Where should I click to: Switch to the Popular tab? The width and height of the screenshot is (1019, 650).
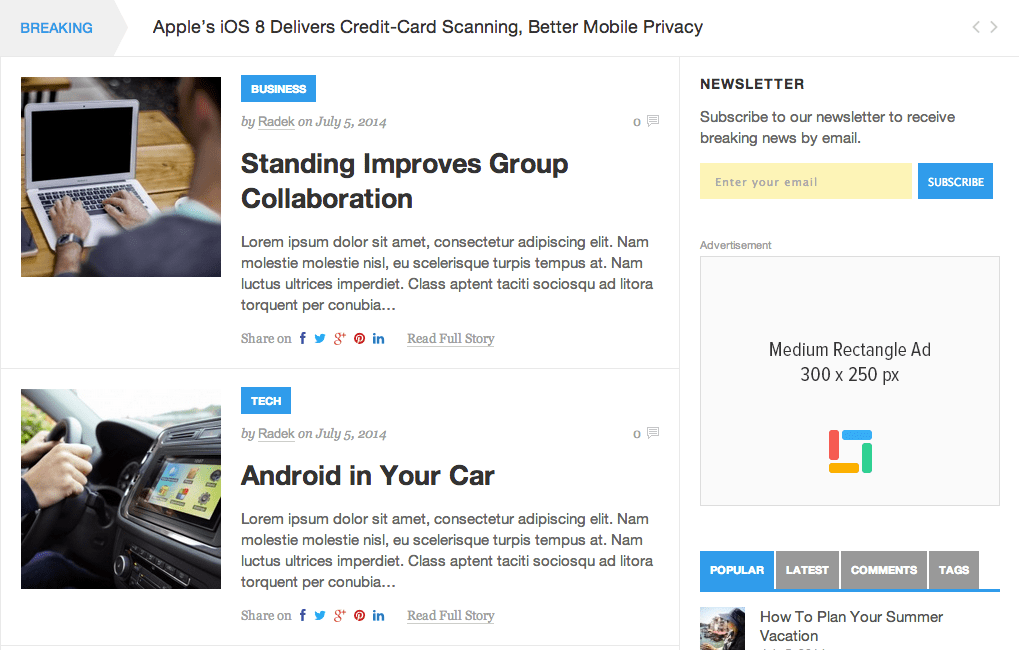click(x=737, y=570)
